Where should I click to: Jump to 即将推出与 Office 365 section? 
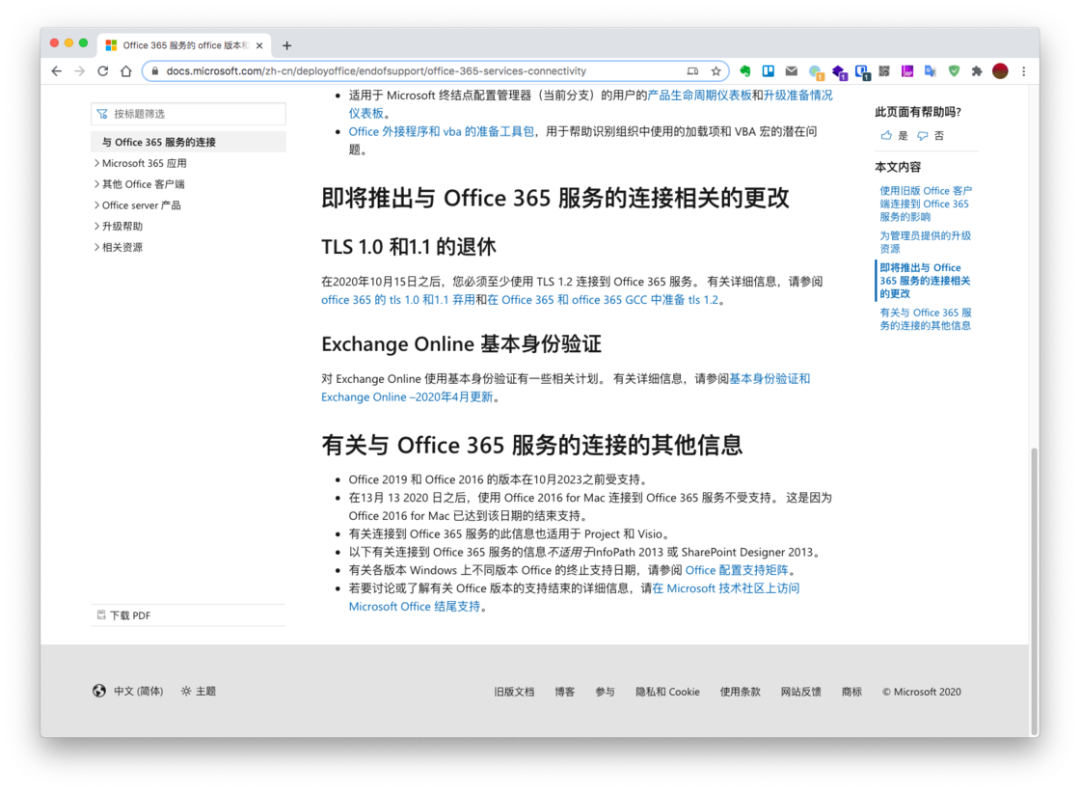924,280
